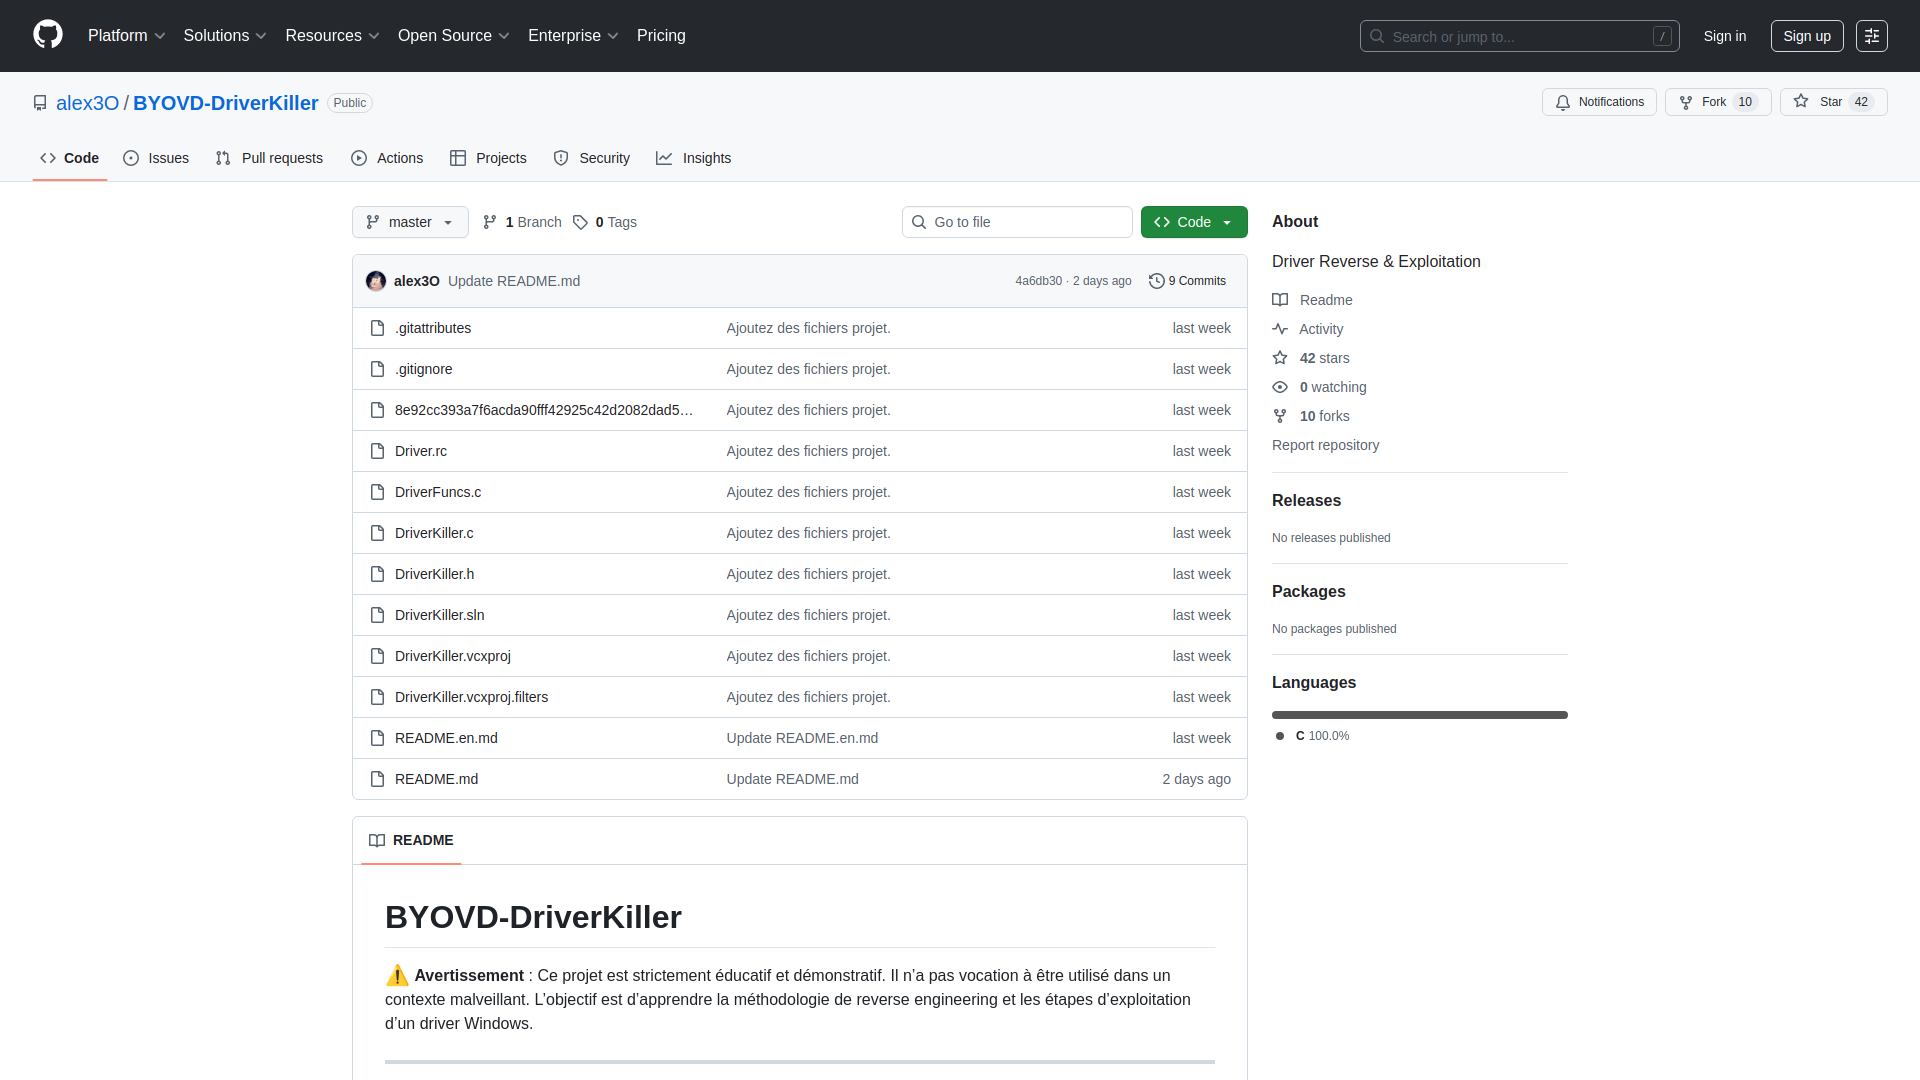
Task: Click the file icon for .gitattributes
Action: (377, 328)
